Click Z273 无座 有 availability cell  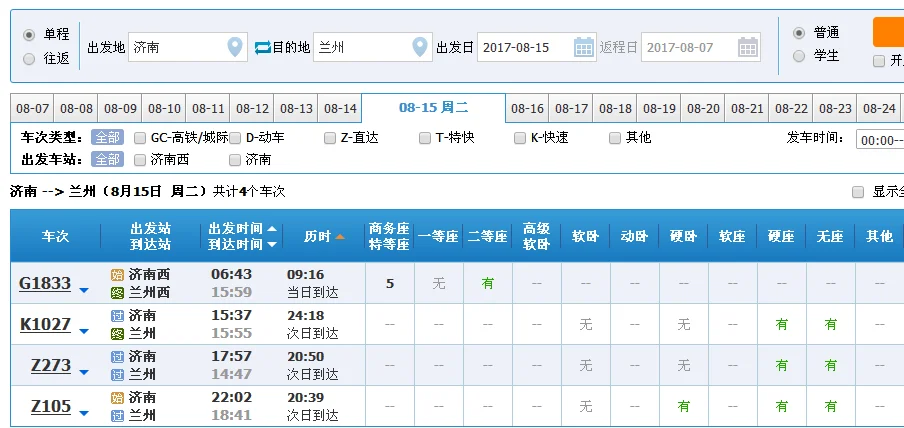[831, 365]
